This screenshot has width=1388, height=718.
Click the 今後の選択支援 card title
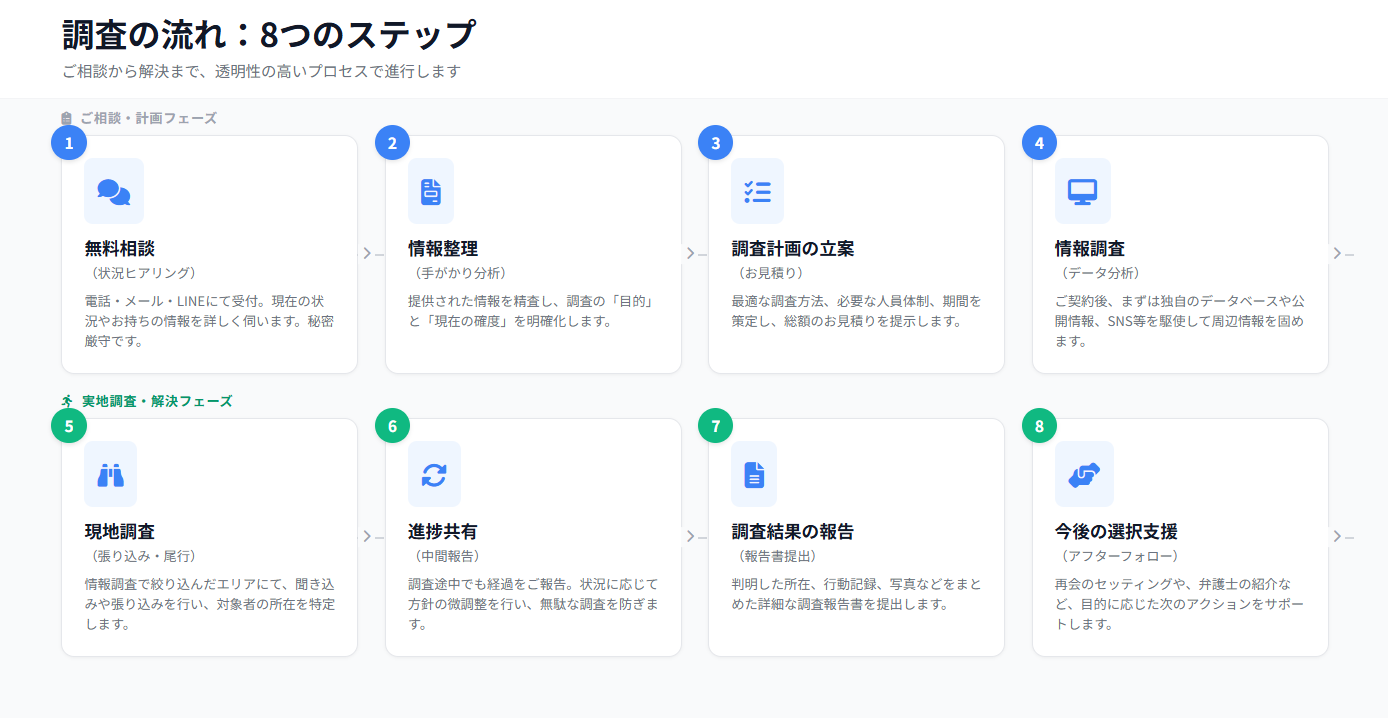tap(1116, 532)
